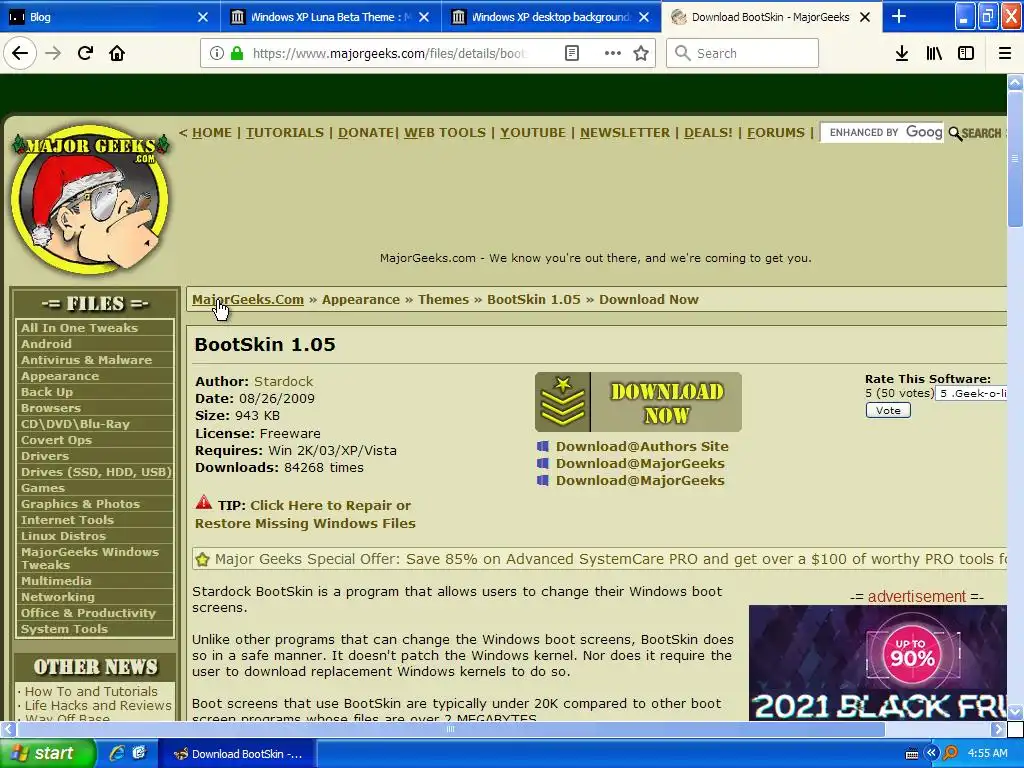Focus the address bar URL field
This screenshot has height=768, width=1024.
[x=389, y=53]
